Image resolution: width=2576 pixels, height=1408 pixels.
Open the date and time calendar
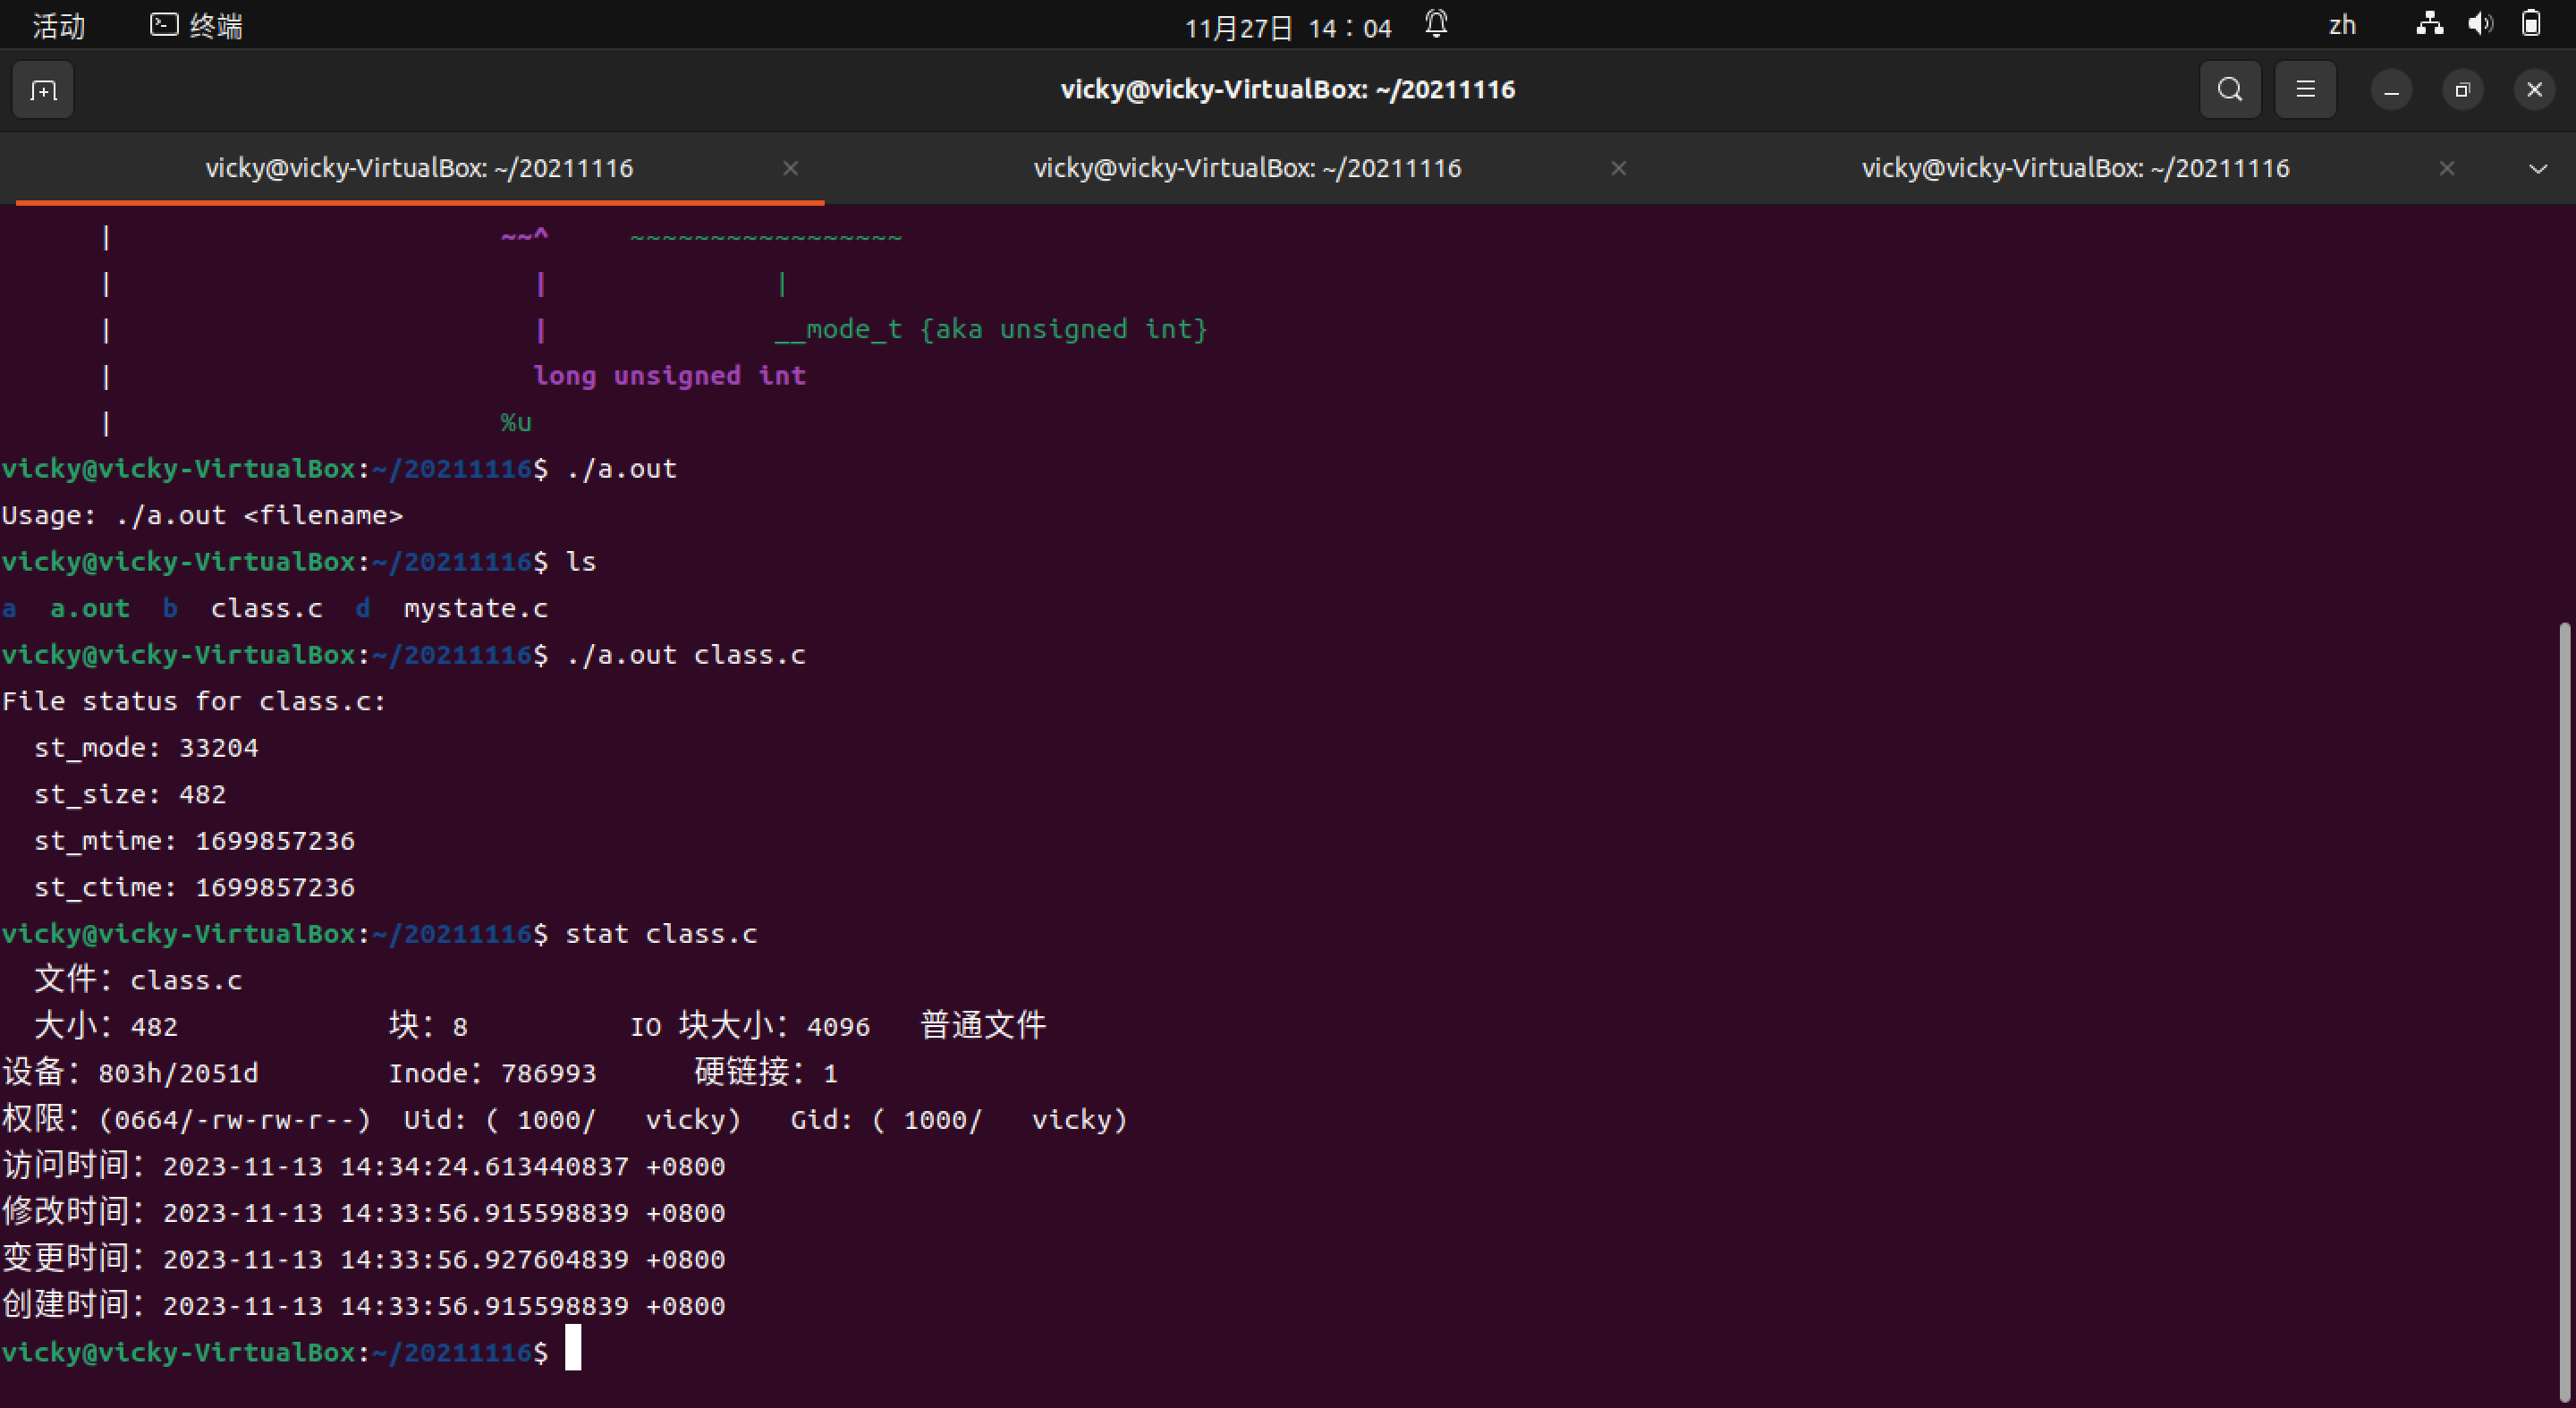(1287, 27)
